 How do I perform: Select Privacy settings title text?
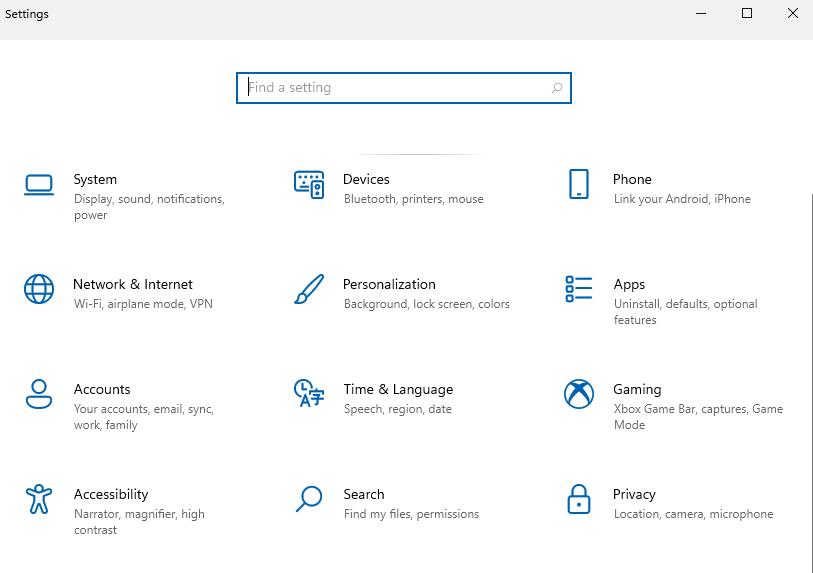tap(634, 494)
